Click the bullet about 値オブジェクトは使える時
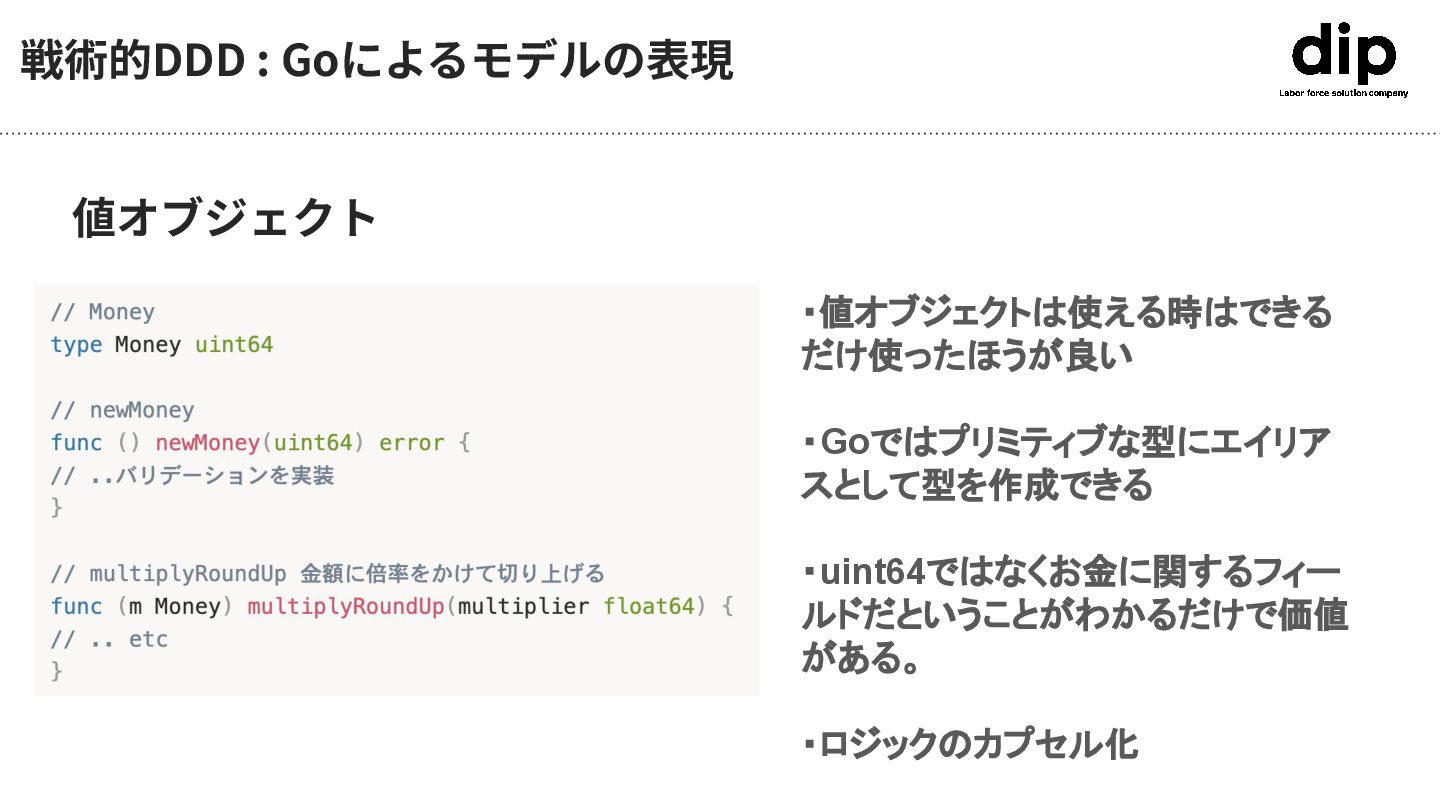Screen dimensions: 1440x810 [x=1066, y=333]
